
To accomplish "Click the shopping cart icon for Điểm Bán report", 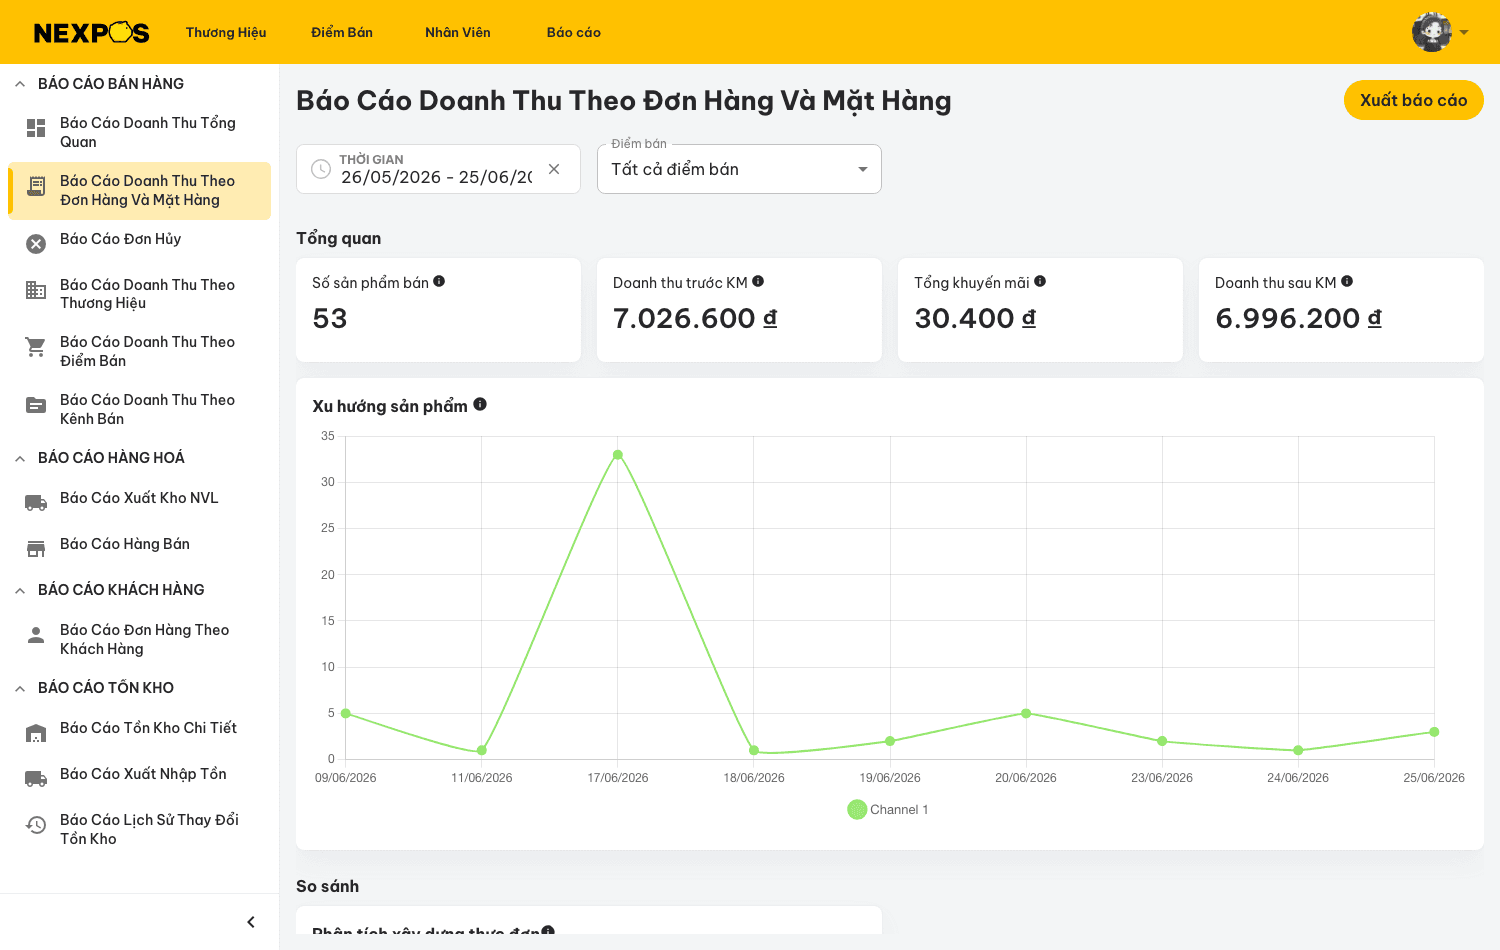I will tap(36, 347).
